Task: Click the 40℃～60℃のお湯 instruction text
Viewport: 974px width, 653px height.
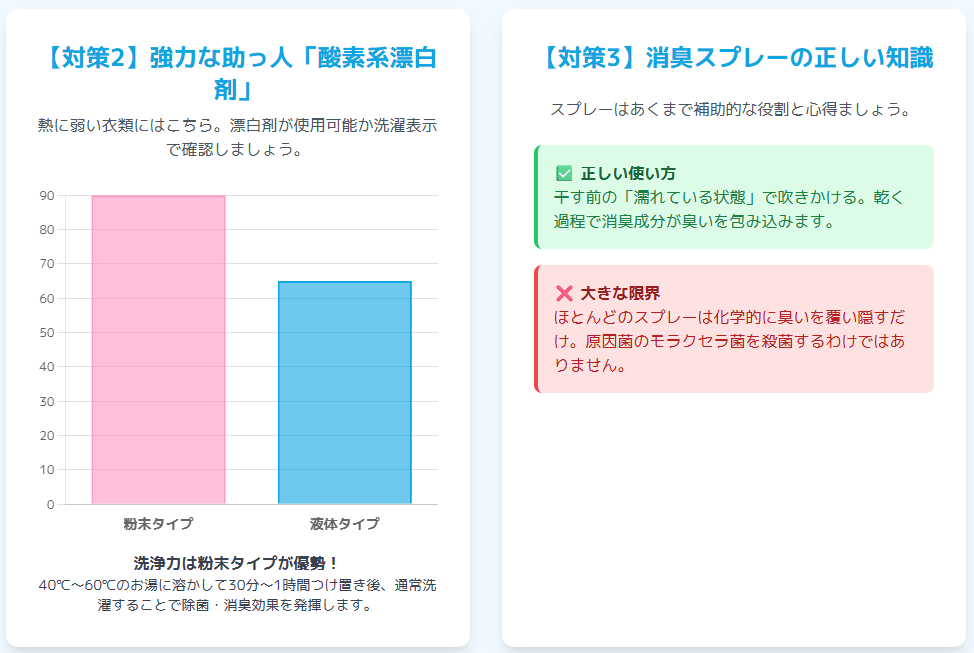Action: [237, 595]
